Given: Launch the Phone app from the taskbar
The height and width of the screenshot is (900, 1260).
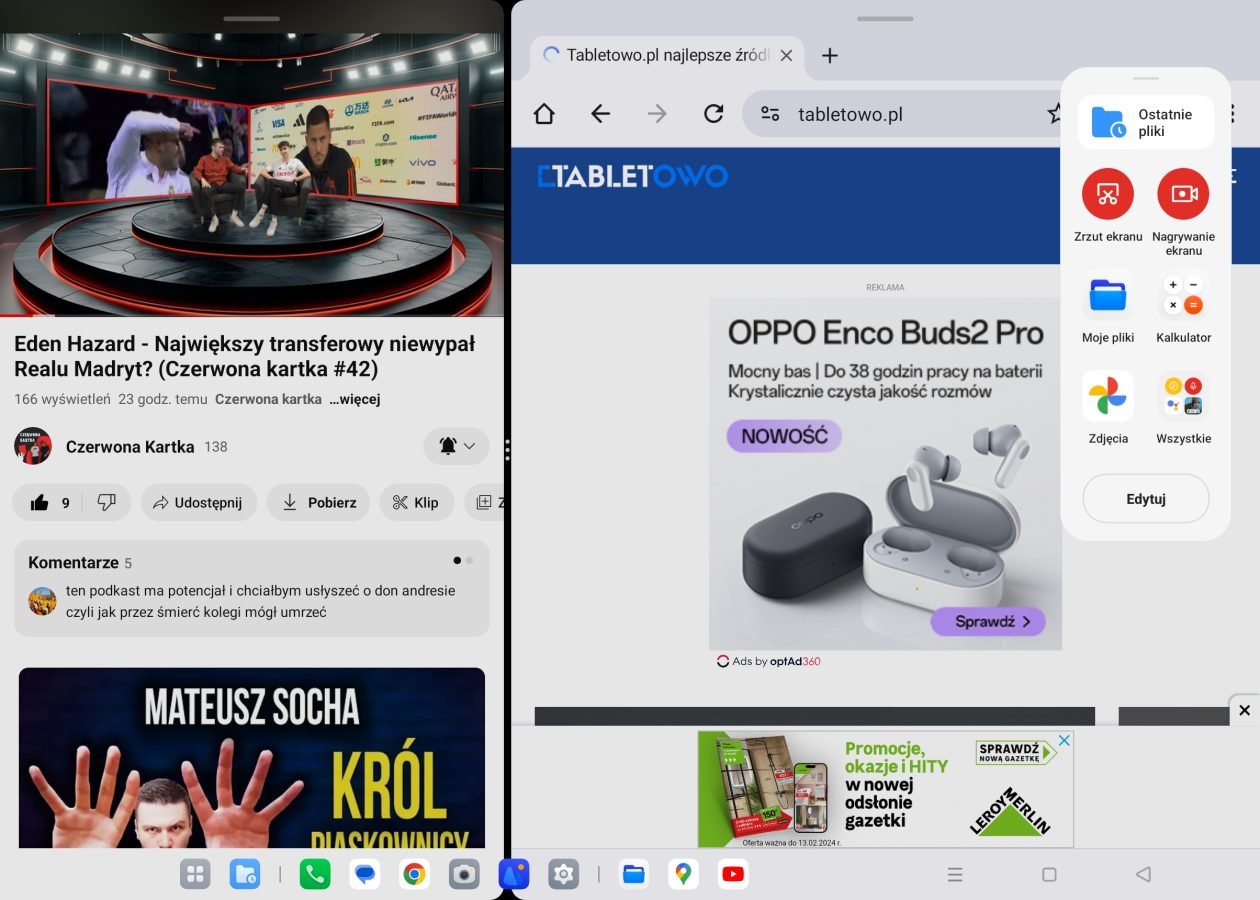Looking at the screenshot, I should 314,875.
